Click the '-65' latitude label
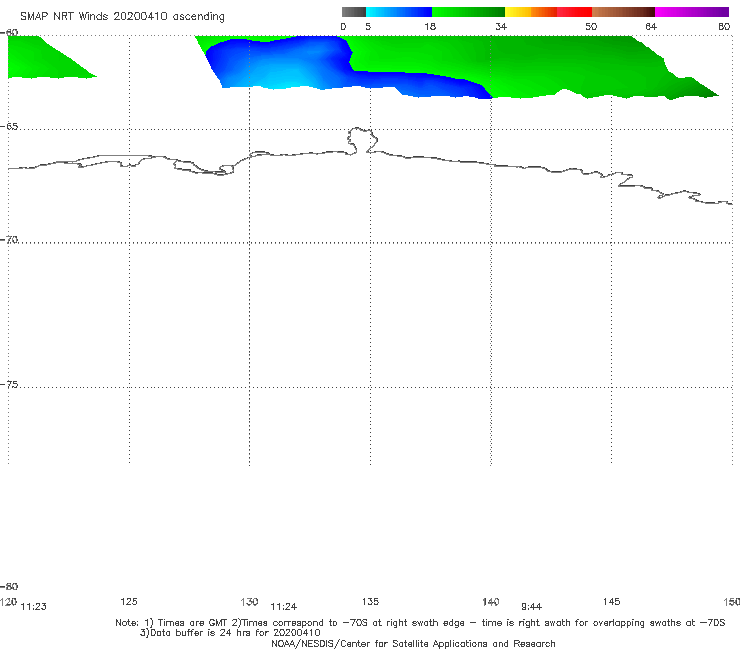The width and height of the screenshot is (740, 650). point(9,127)
